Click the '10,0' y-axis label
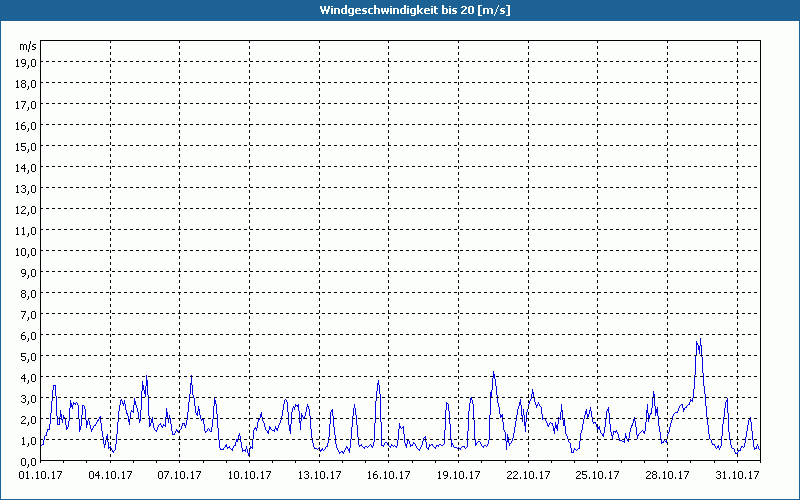Image resolution: width=800 pixels, height=500 pixels. tap(26, 252)
